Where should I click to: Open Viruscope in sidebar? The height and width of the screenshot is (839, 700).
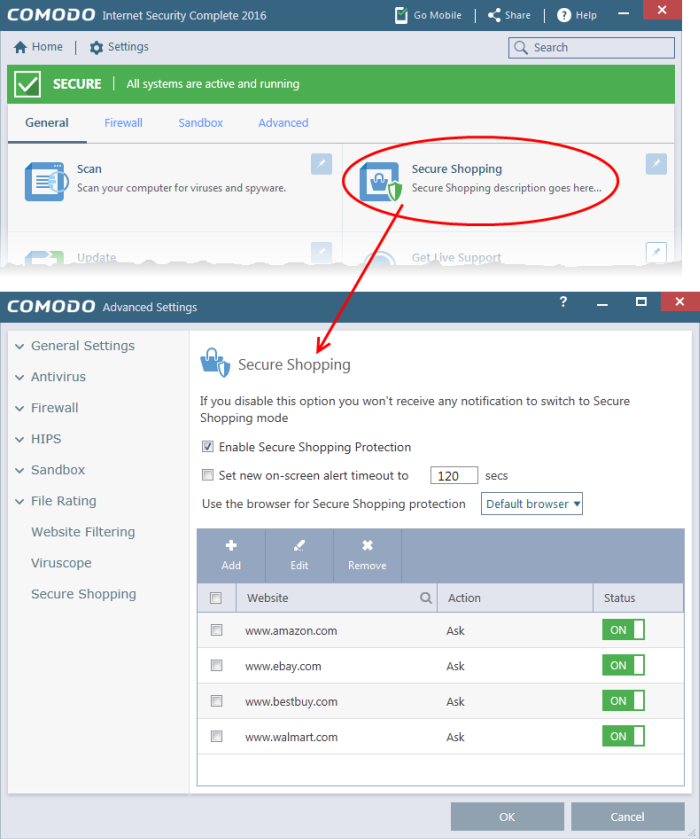coord(61,563)
